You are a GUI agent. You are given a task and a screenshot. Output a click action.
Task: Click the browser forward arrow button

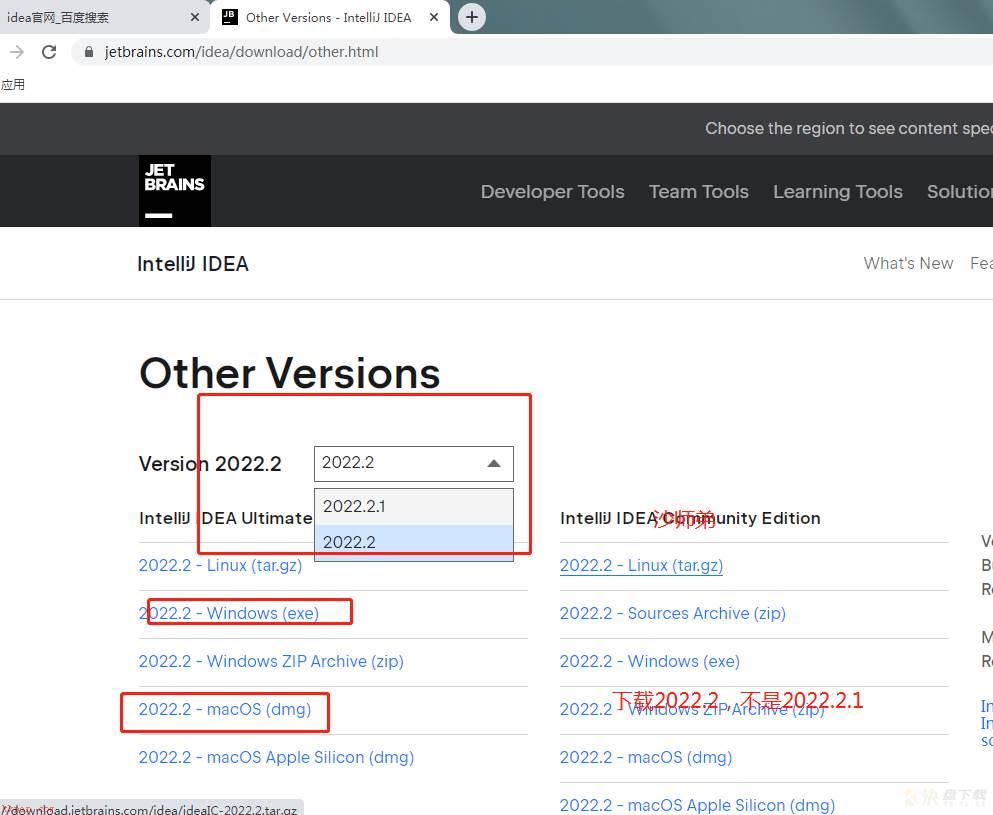[17, 52]
